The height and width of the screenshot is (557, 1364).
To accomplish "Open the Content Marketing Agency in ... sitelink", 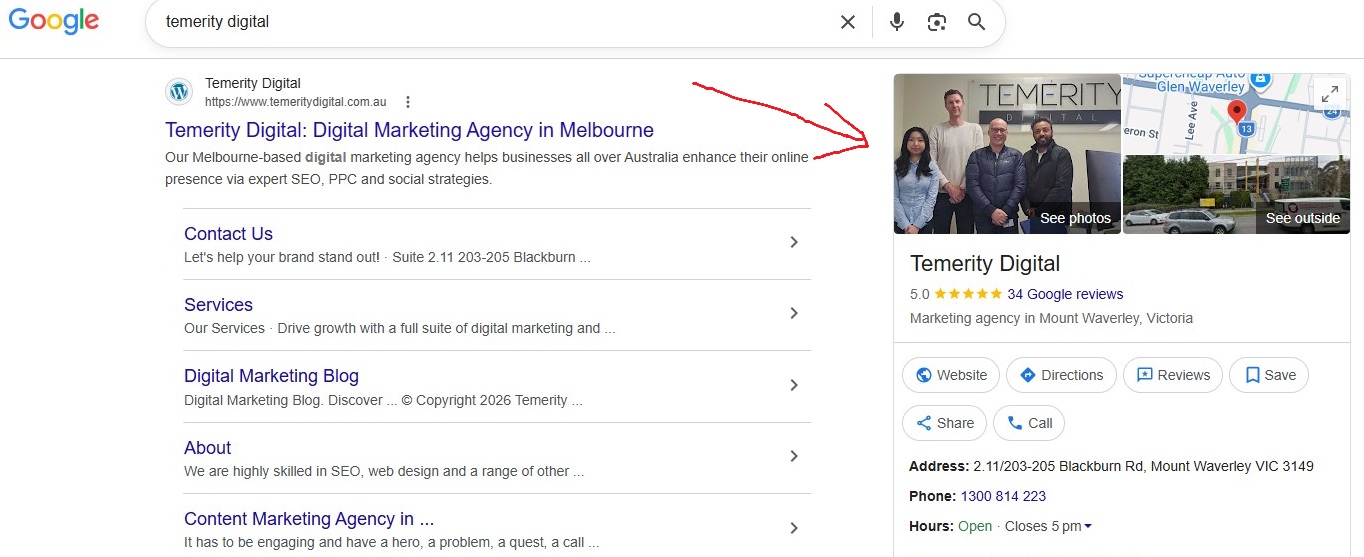I will coord(309,519).
